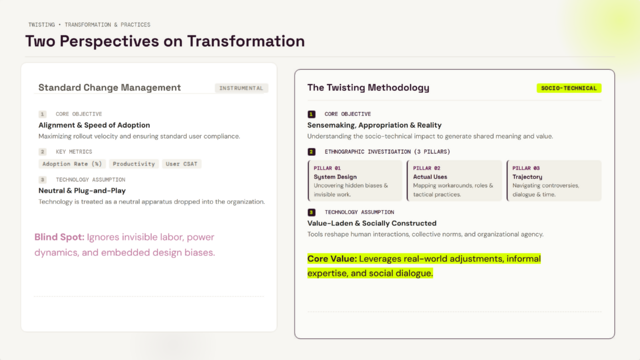Select the User CSAT metric chip
The height and width of the screenshot is (360, 640).
tap(181, 164)
